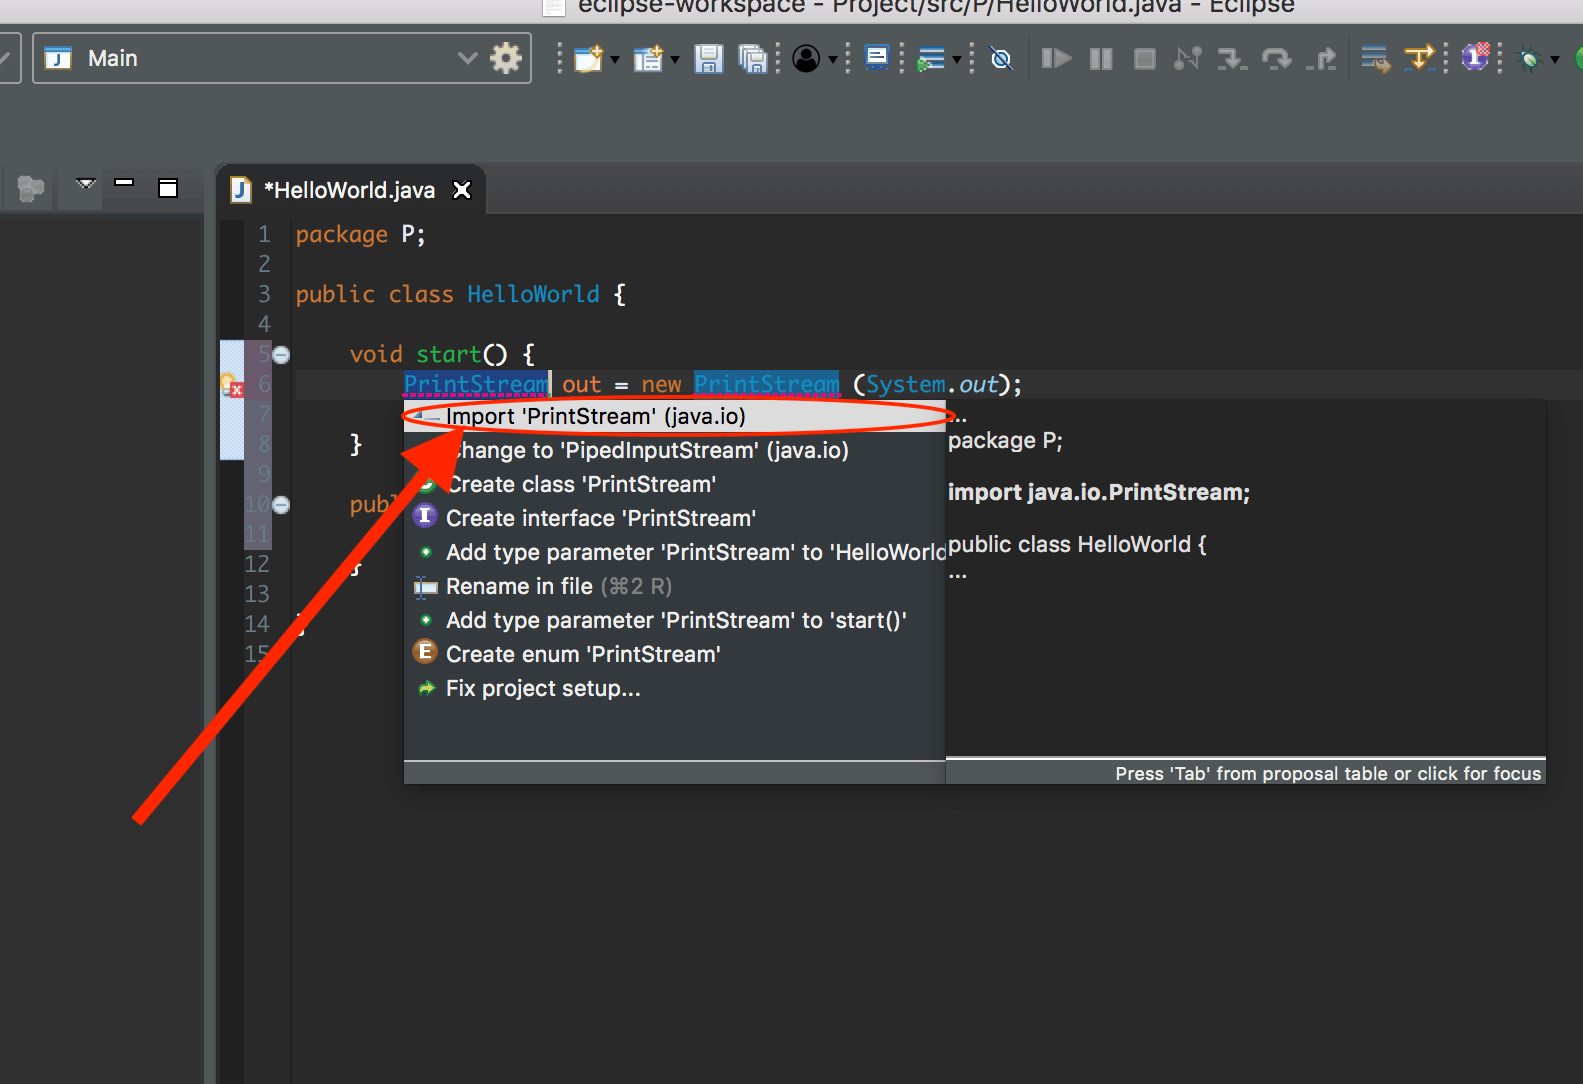Maximize the left side panel
The image size is (1583, 1084).
(x=168, y=187)
